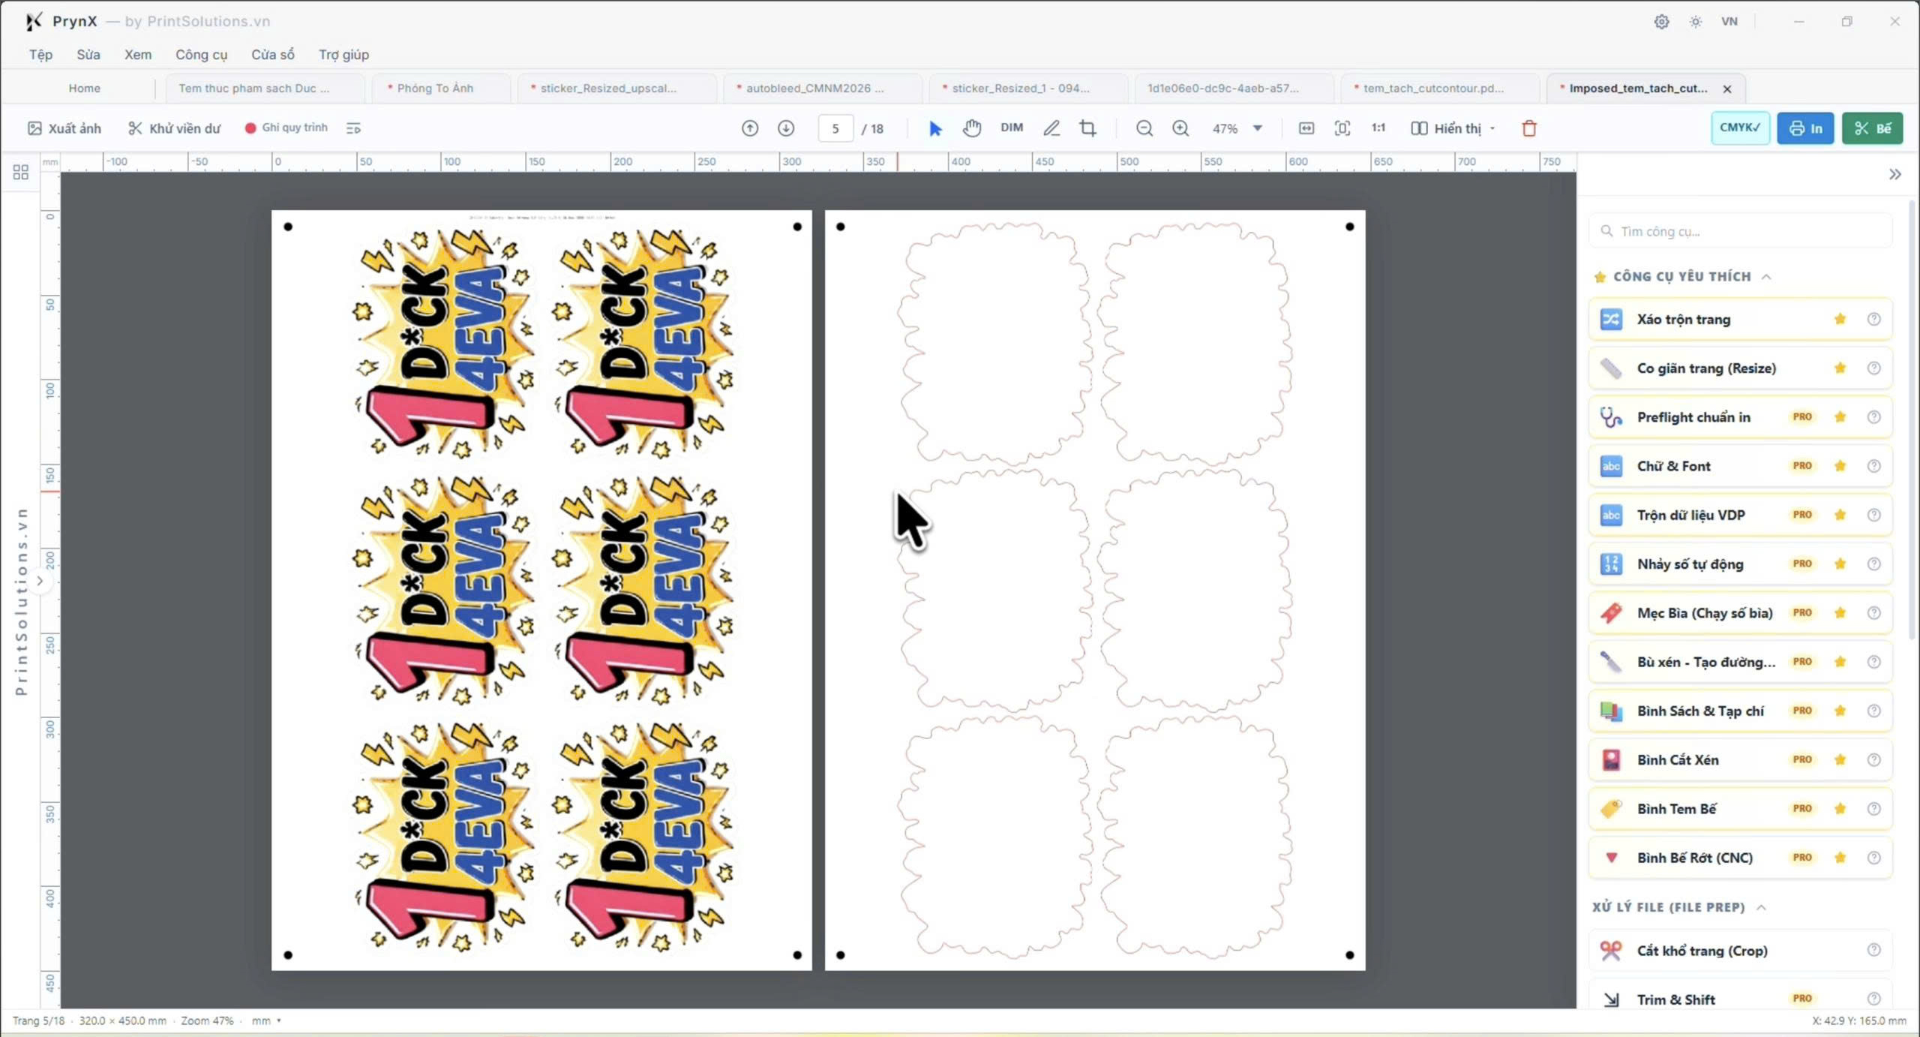Click the blue In print button

(1805, 128)
